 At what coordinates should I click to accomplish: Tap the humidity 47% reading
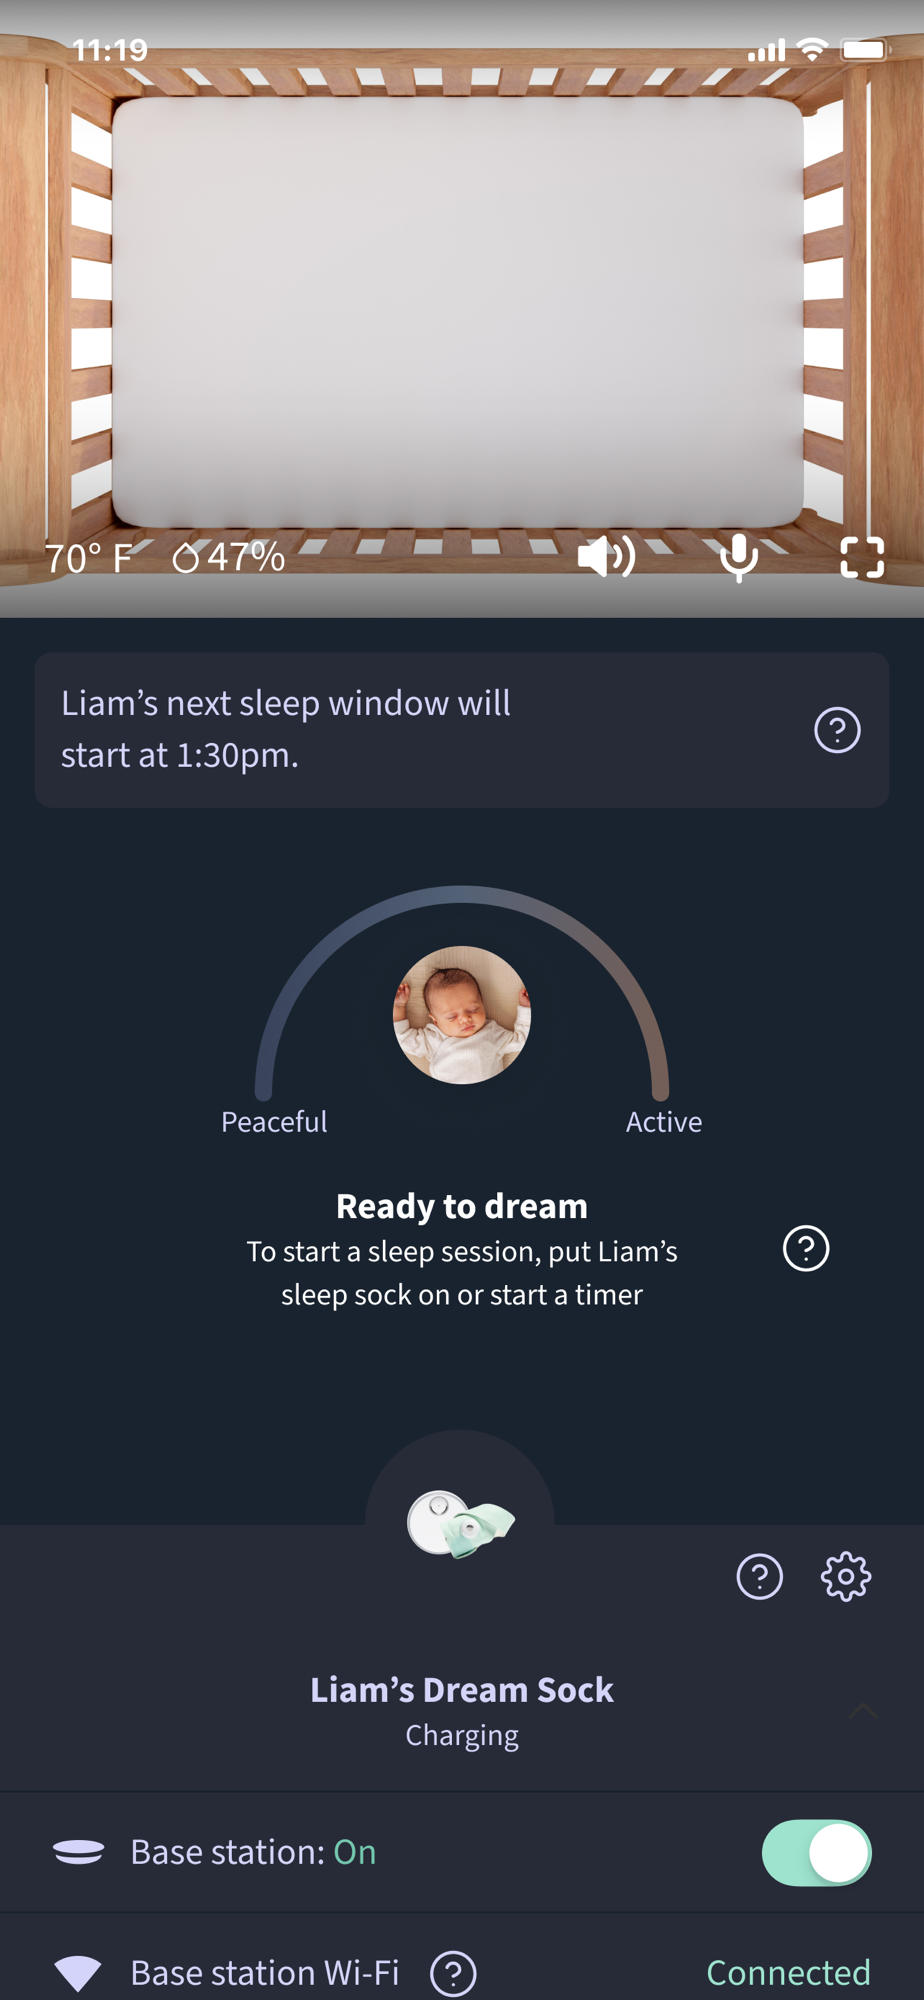[x=229, y=557]
